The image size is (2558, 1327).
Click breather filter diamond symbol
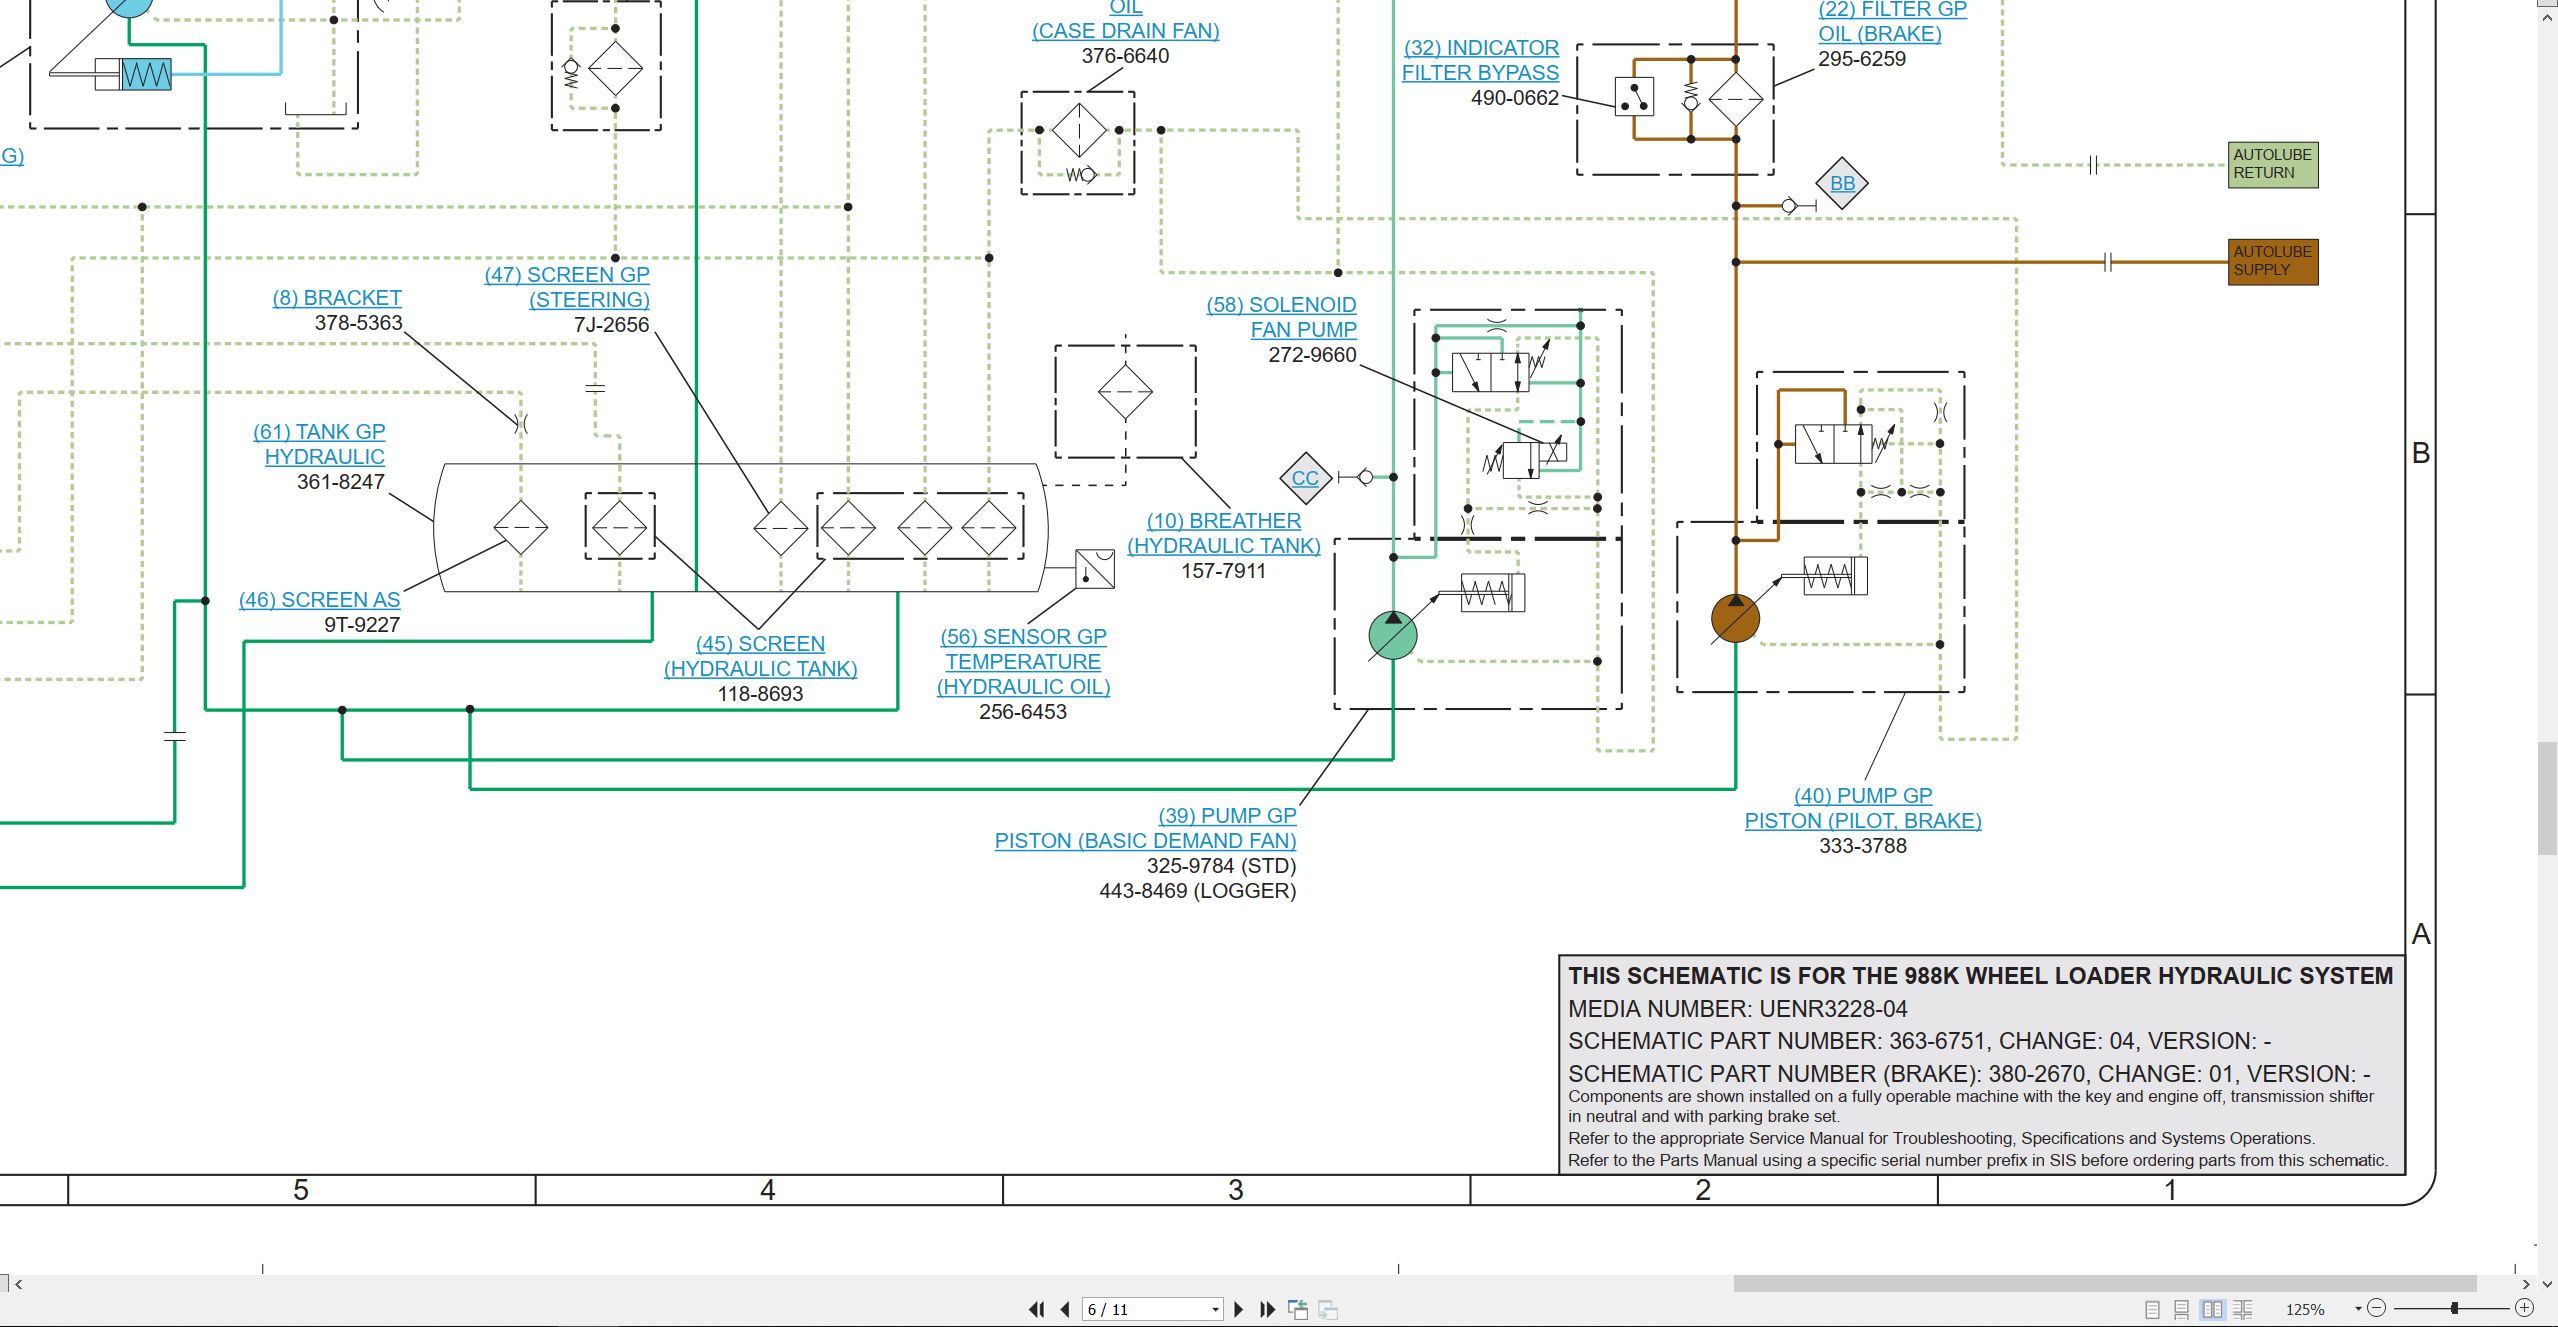[x=1125, y=391]
